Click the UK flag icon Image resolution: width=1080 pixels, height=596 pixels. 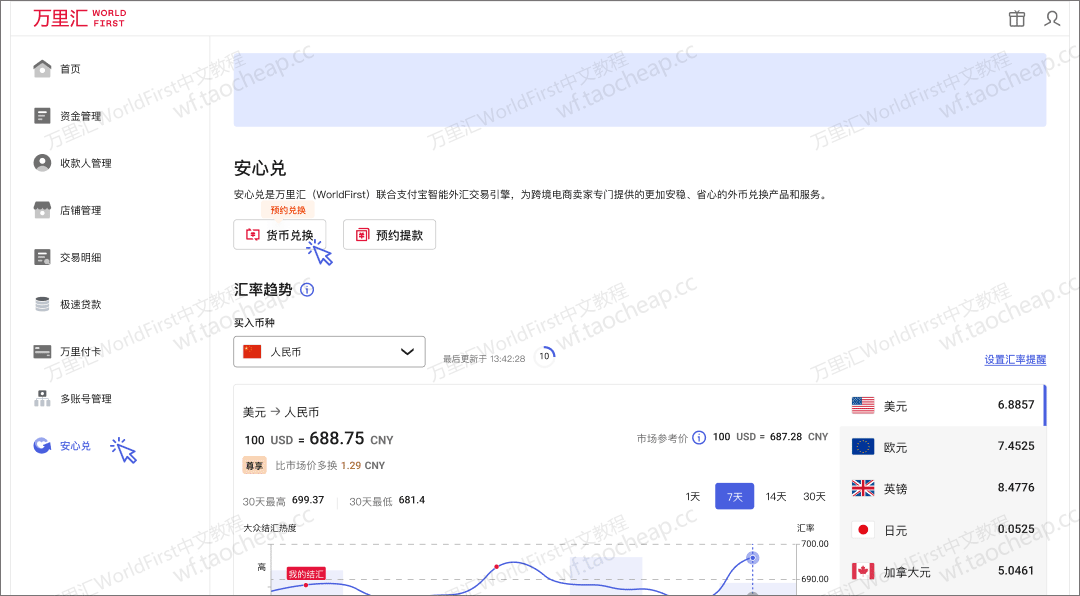tap(863, 488)
